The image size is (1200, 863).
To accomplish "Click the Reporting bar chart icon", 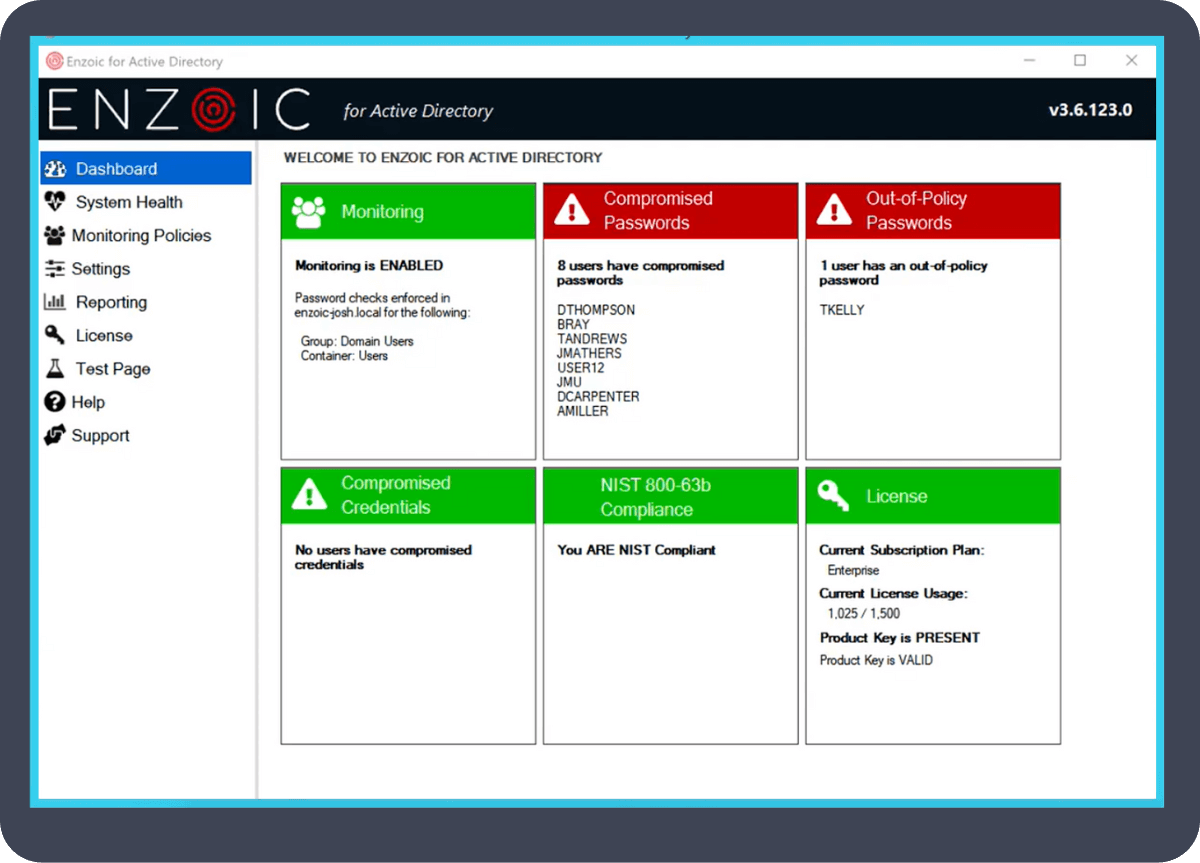I will coord(55,302).
